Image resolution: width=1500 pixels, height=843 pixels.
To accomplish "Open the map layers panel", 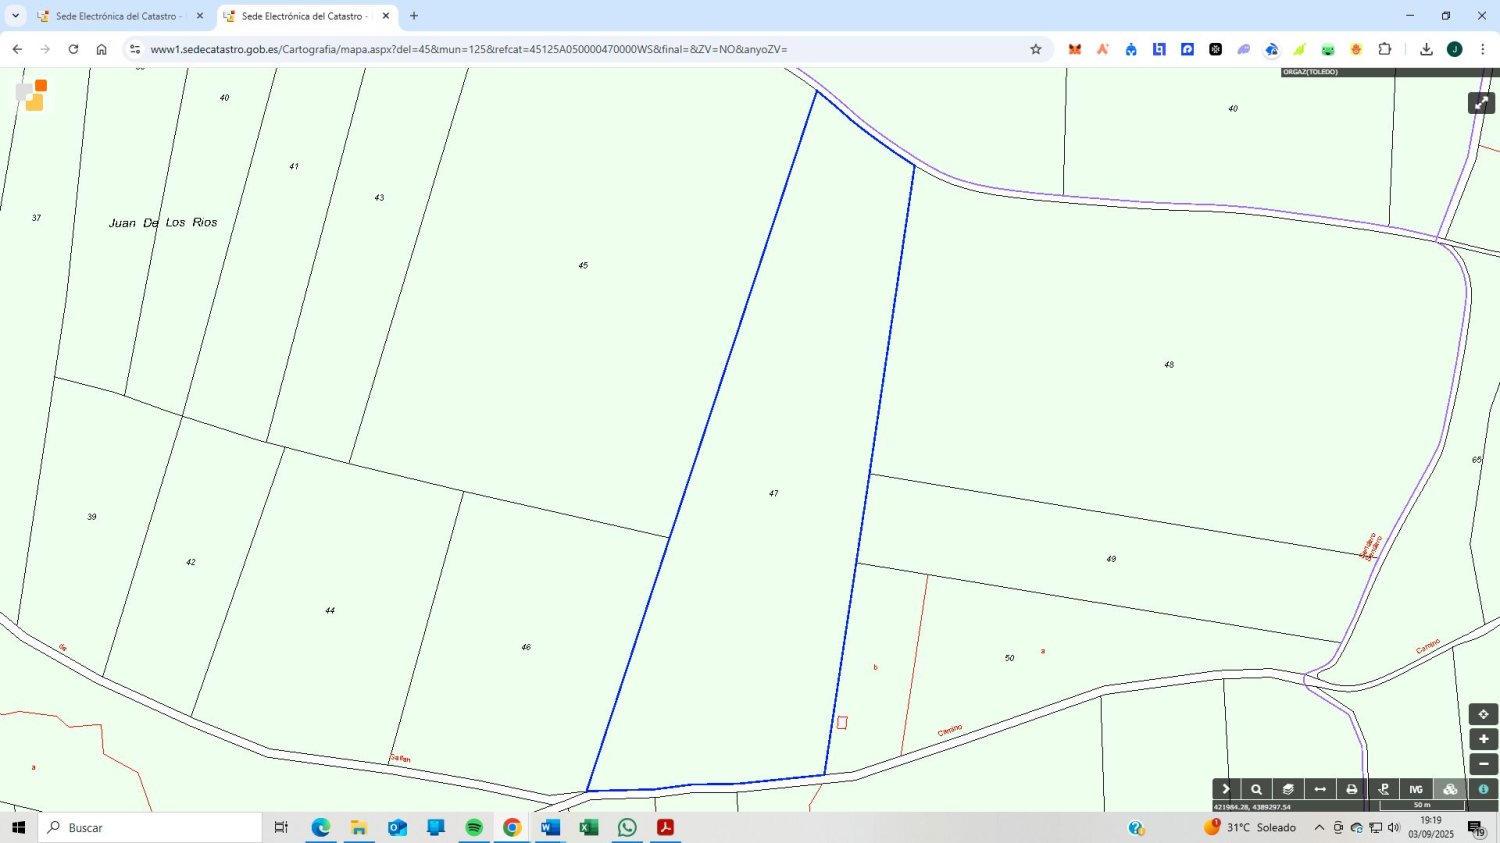I will pos(1288,789).
